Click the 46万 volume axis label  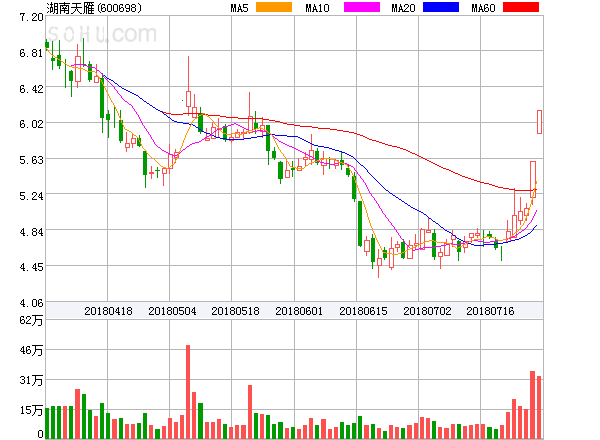[31, 350]
